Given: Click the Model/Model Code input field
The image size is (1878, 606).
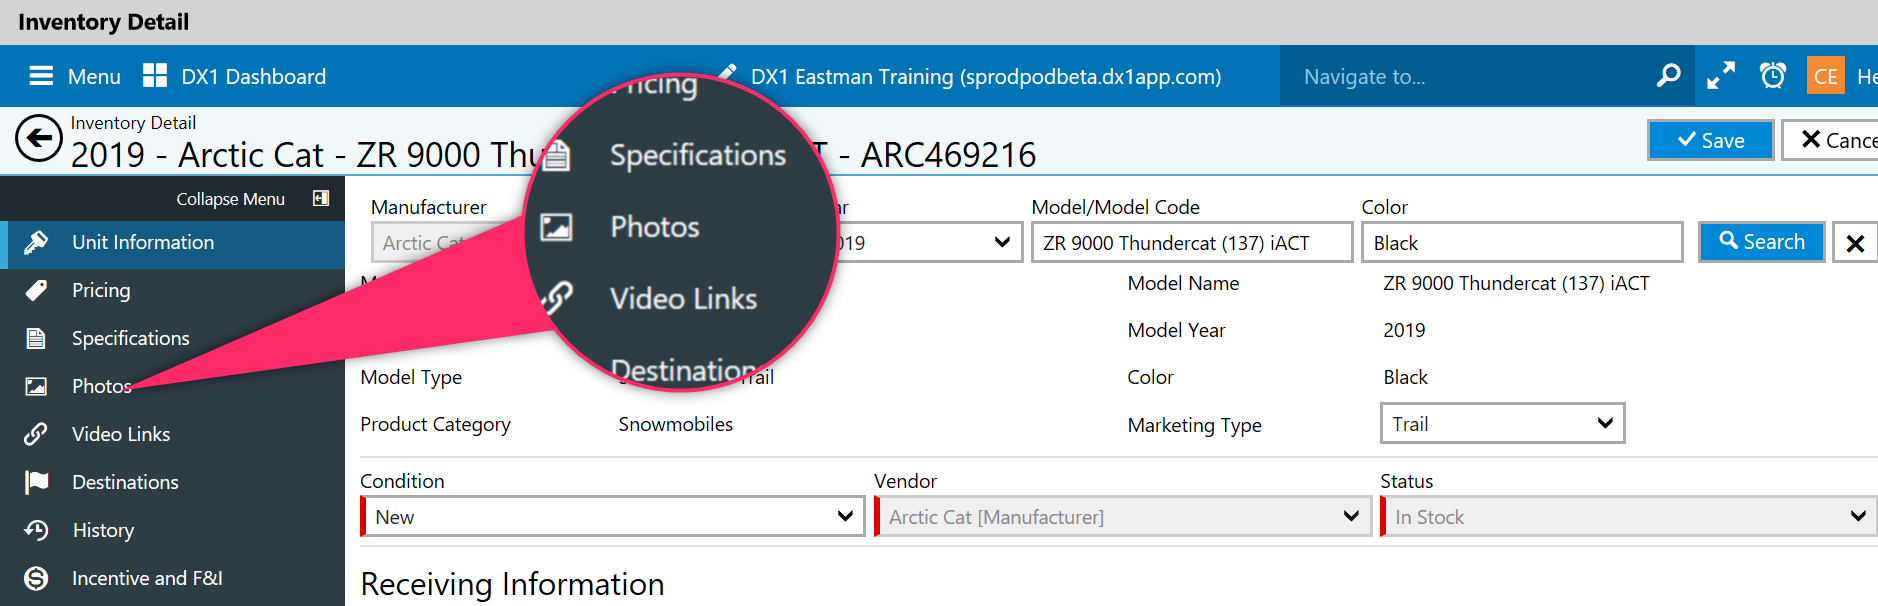Looking at the screenshot, I should pyautogui.click(x=1192, y=243).
